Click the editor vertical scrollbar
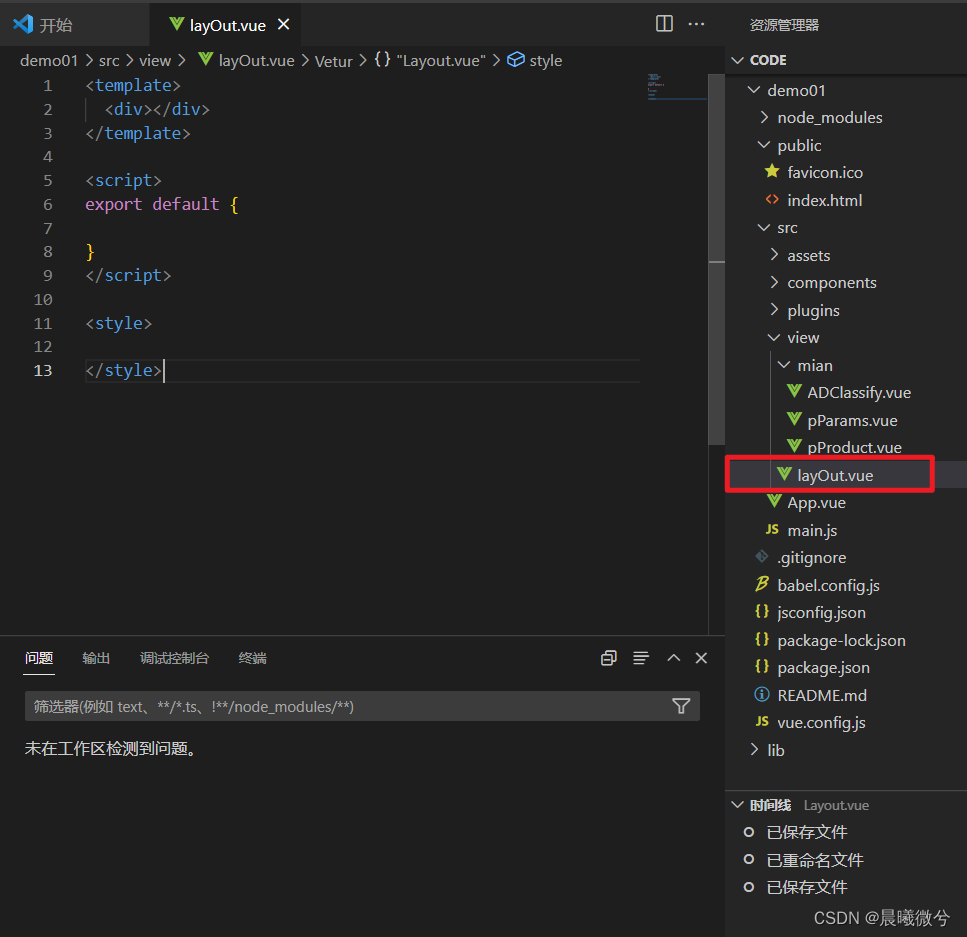Viewport: 967px width, 937px height. tap(717, 259)
